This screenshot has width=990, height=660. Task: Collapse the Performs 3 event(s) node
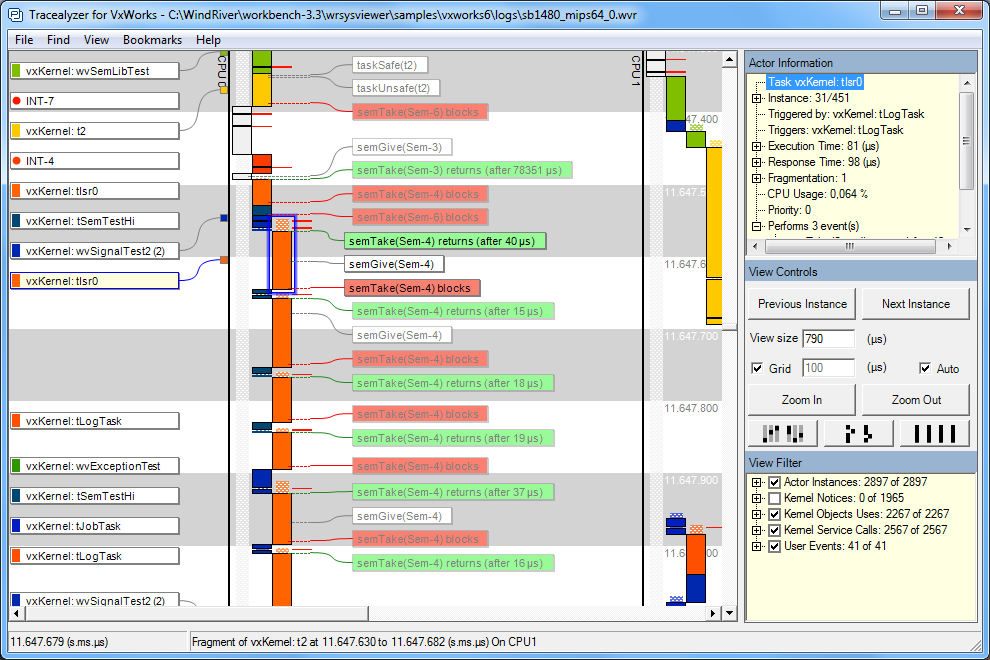[757, 227]
